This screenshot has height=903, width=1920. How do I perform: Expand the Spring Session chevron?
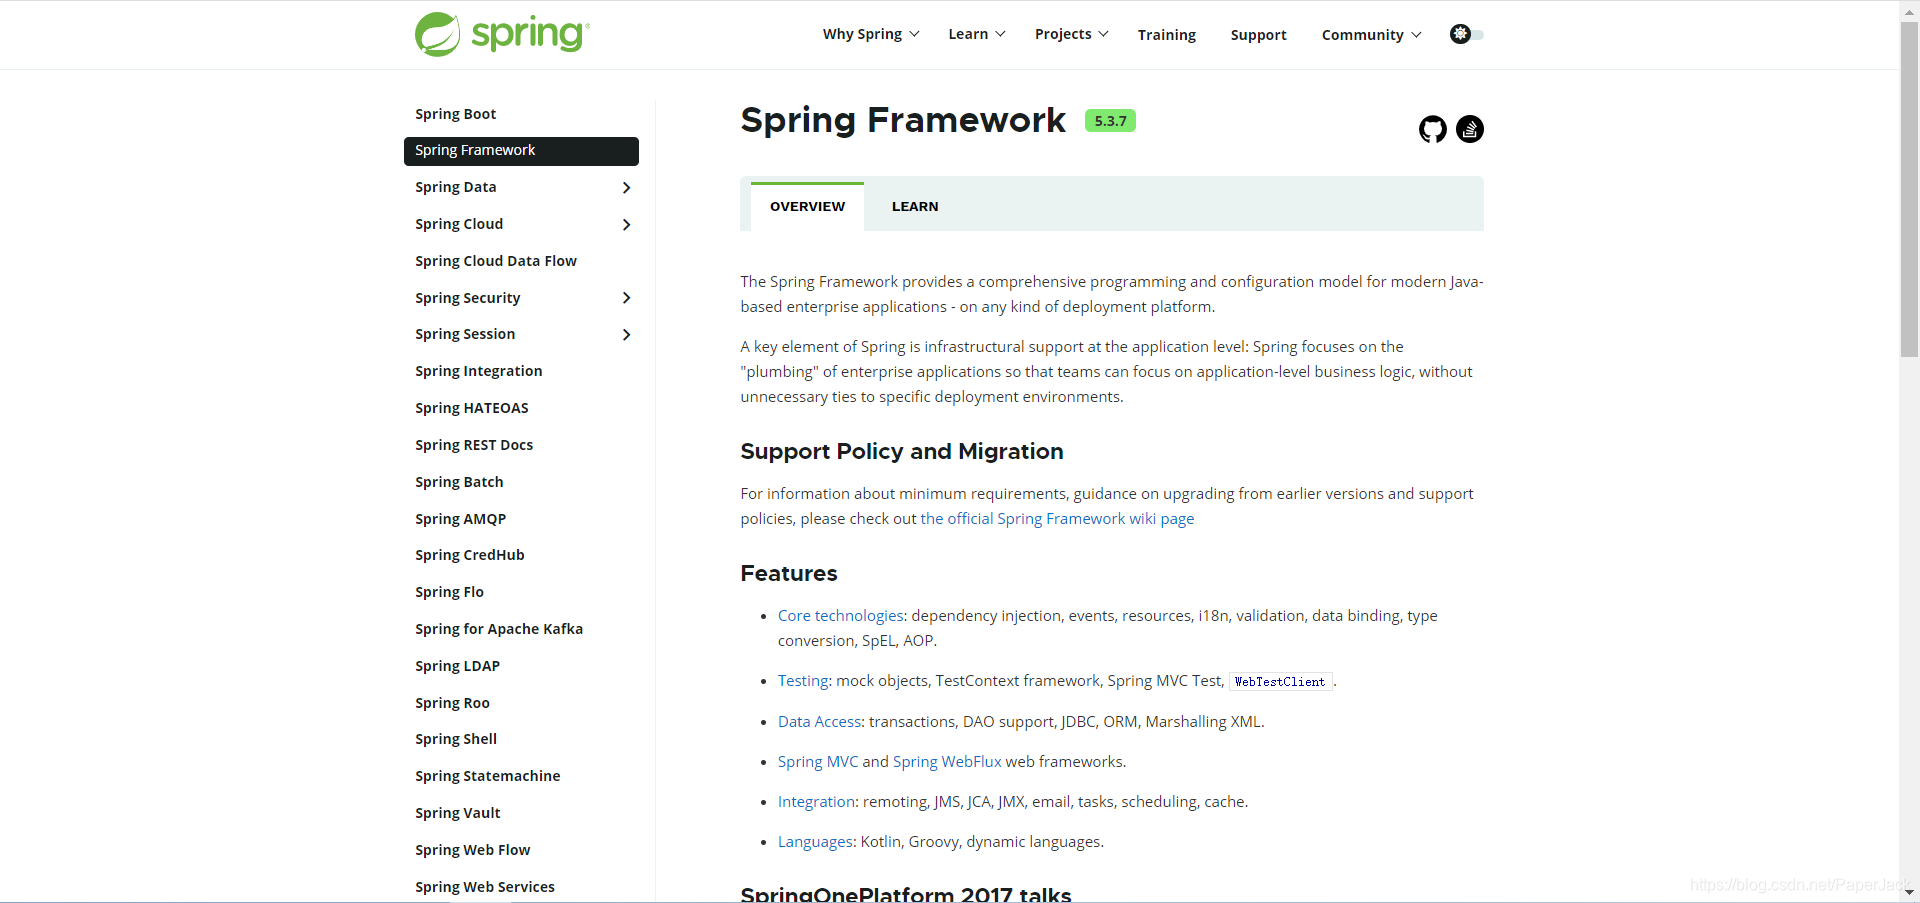pyautogui.click(x=626, y=335)
